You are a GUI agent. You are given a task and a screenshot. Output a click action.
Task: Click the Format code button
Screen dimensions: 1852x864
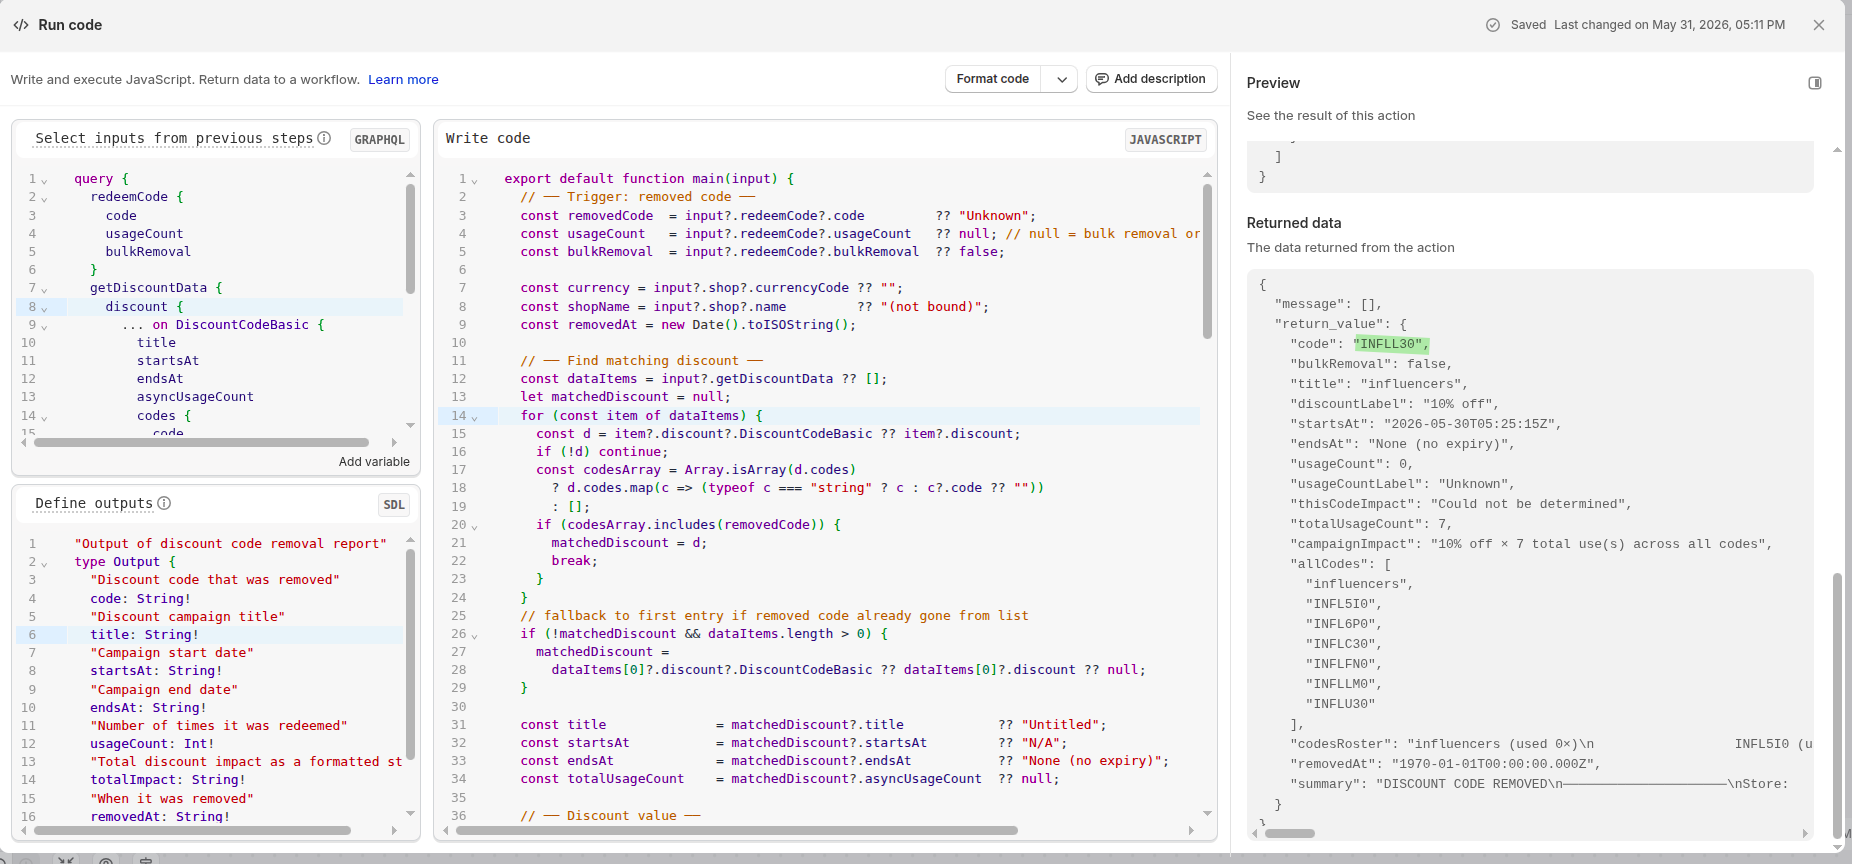pos(993,79)
